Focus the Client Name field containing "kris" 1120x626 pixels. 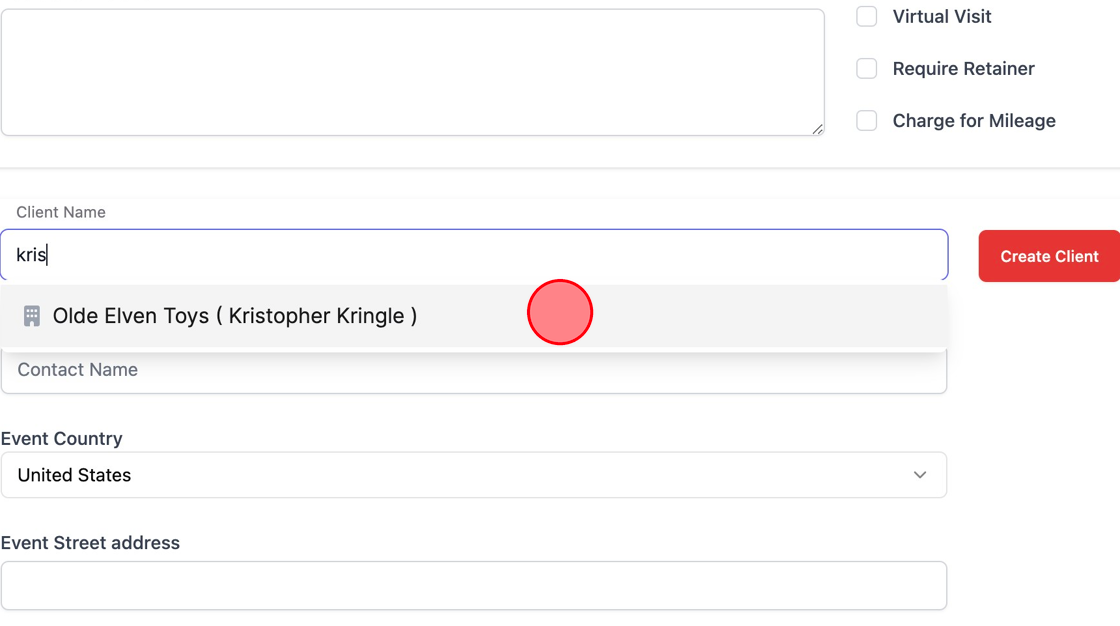tap(473, 255)
